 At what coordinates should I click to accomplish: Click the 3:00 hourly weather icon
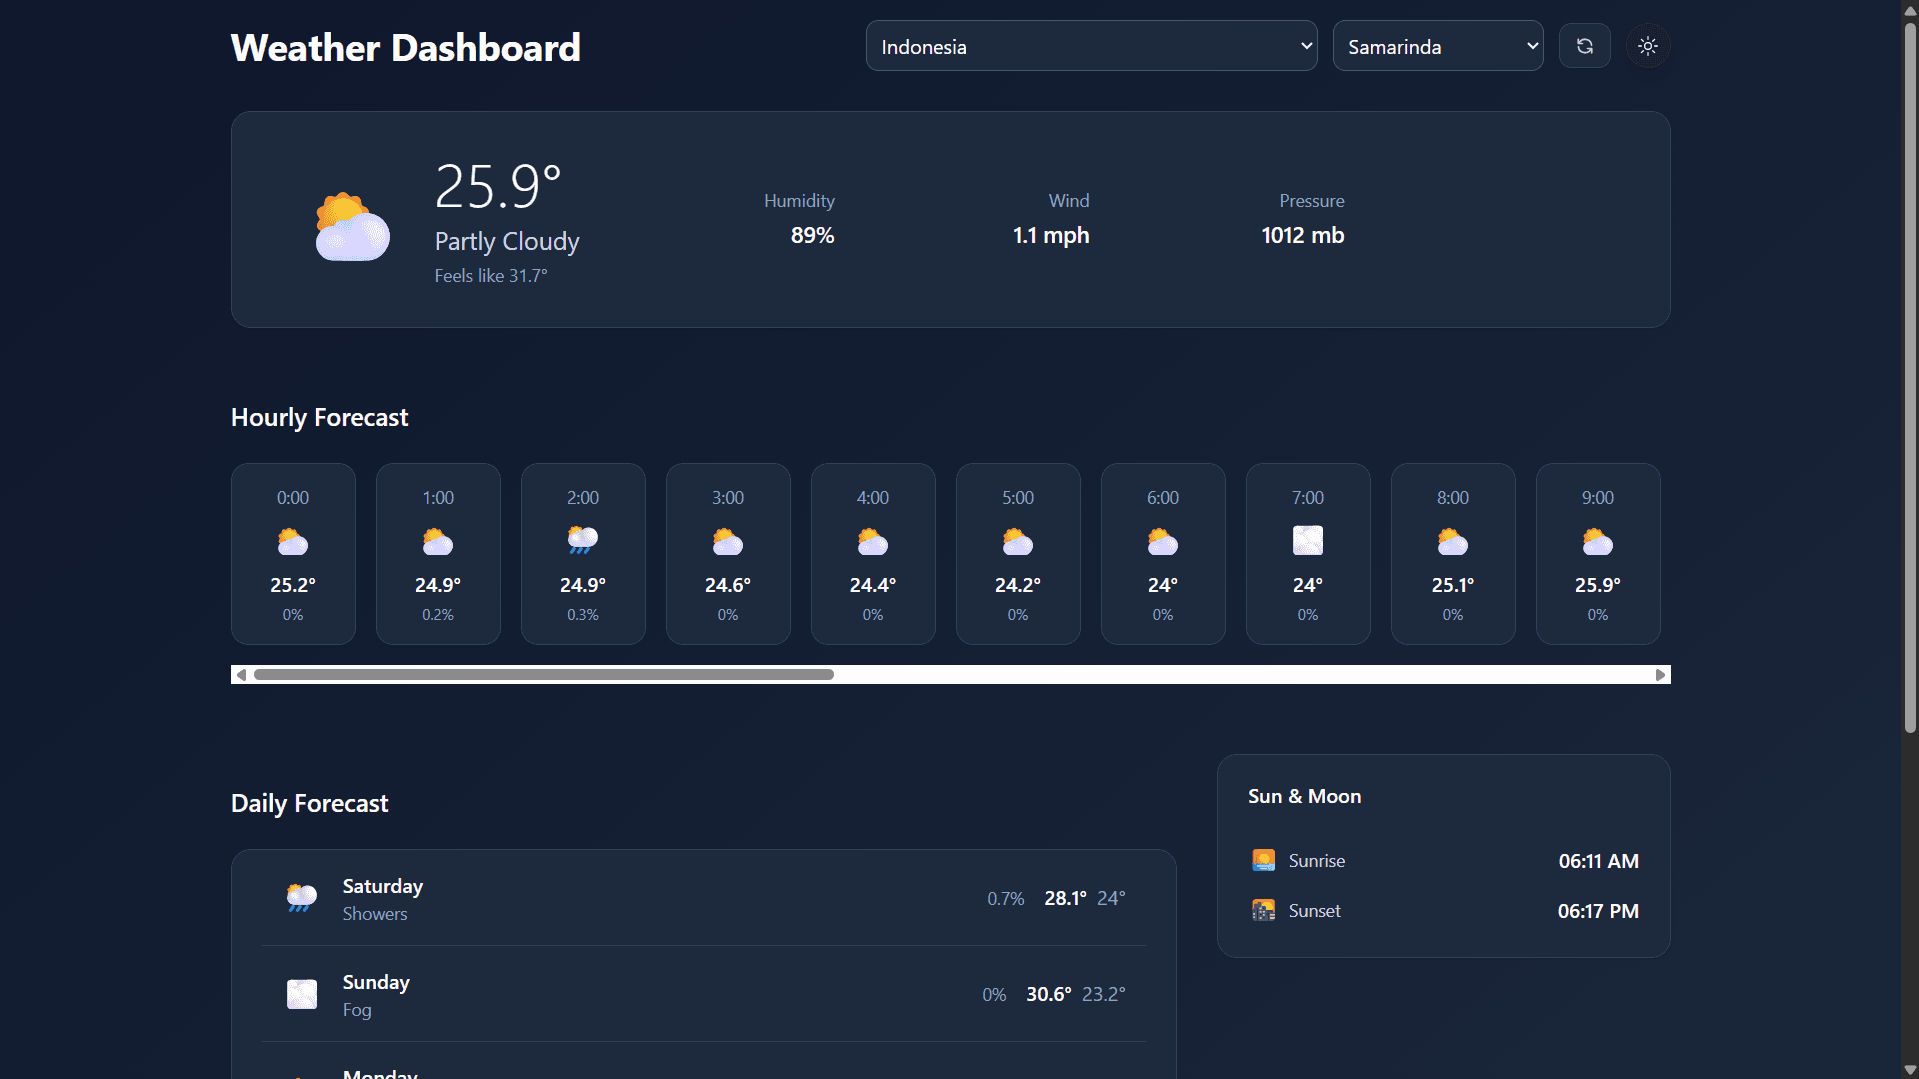728,541
